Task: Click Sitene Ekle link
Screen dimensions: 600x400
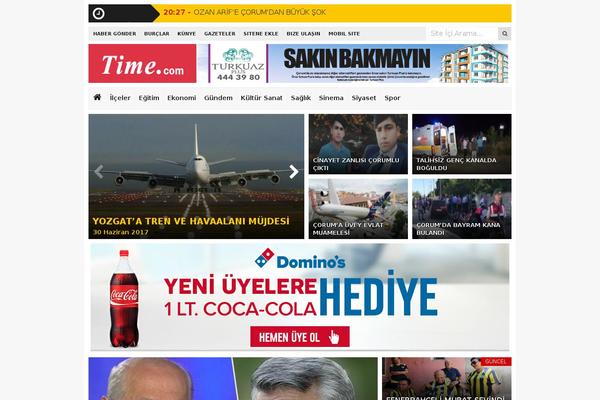Action: click(261, 34)
